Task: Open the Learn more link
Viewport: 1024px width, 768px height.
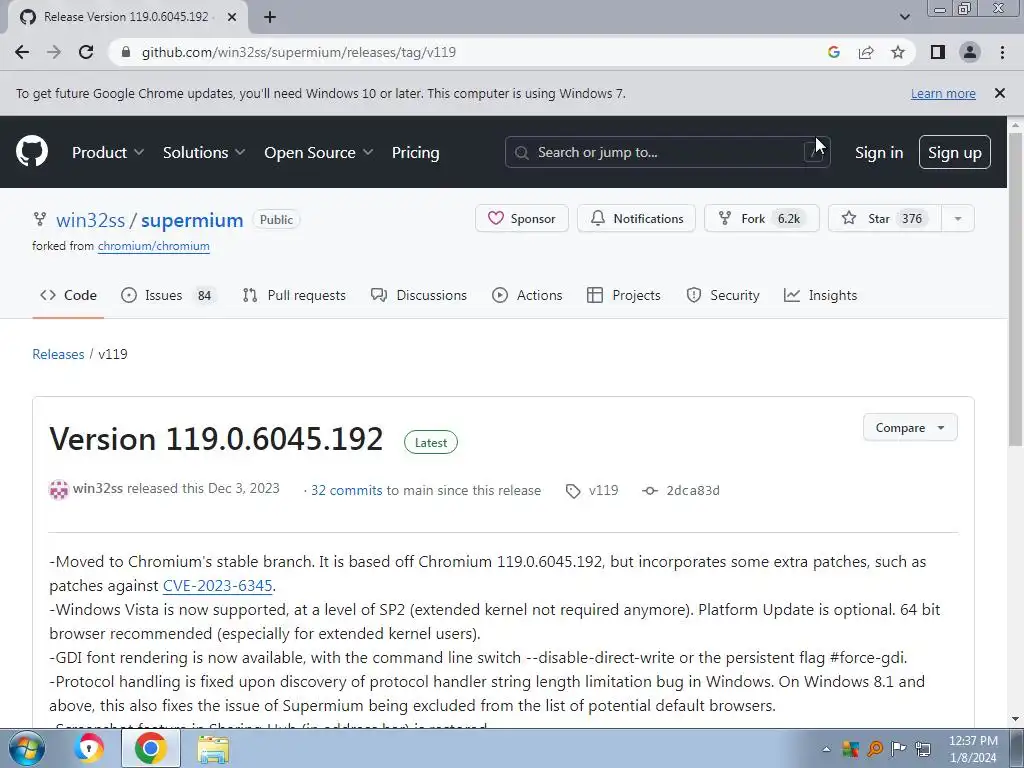Action: [943, 93]
